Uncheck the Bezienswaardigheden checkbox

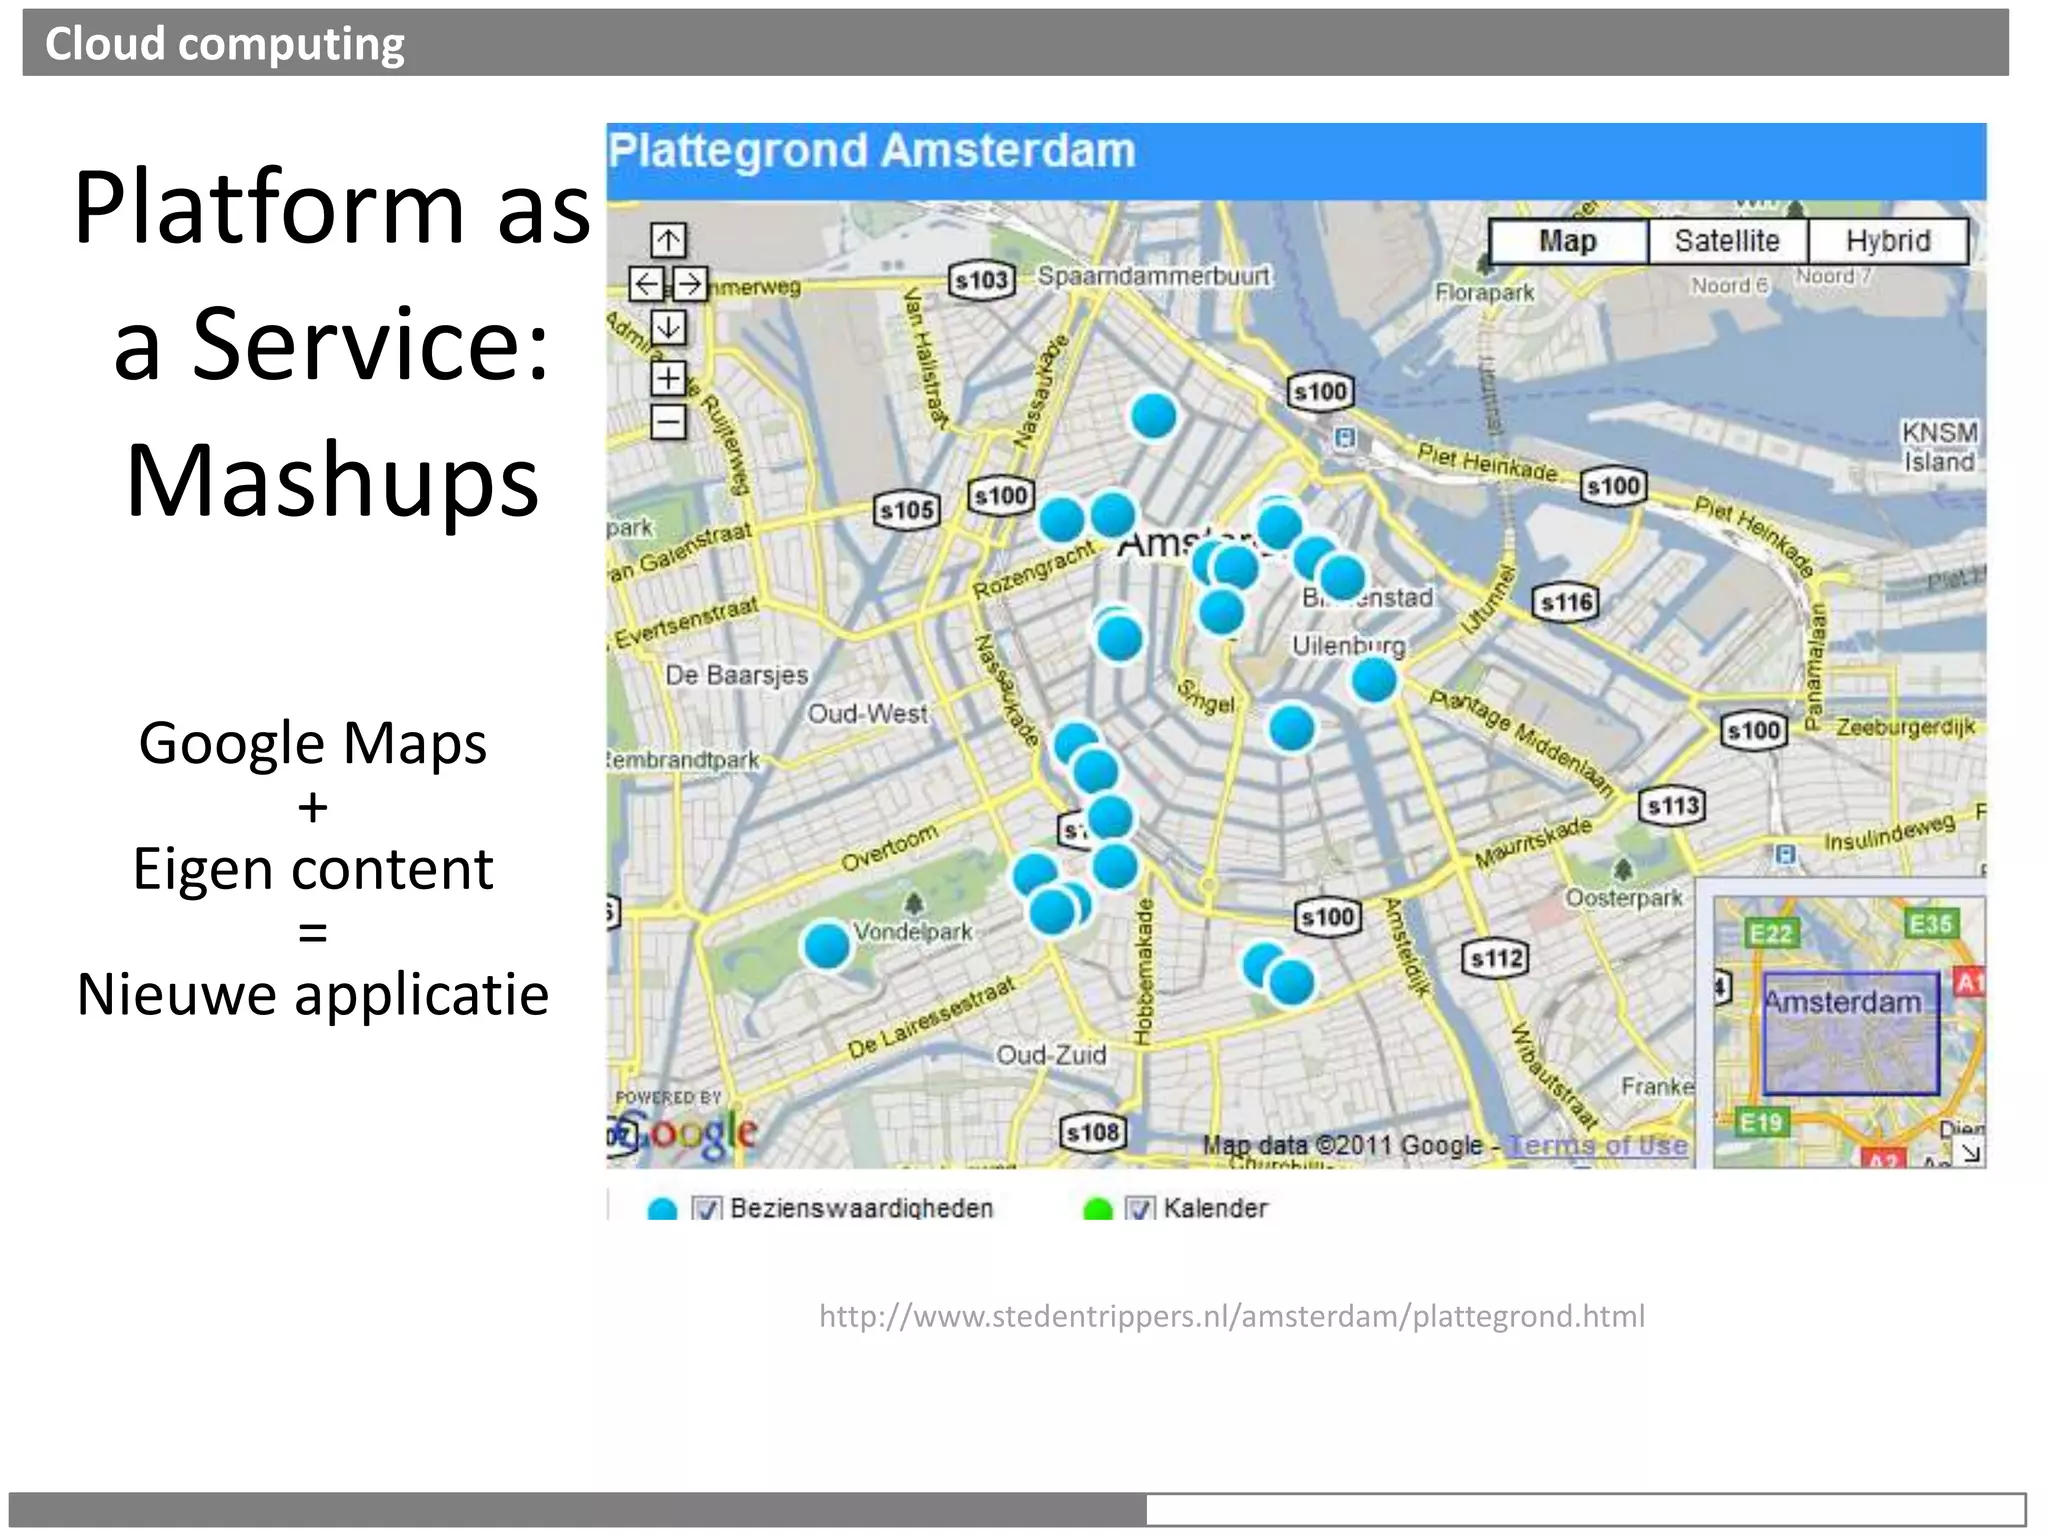(706, 1209)
